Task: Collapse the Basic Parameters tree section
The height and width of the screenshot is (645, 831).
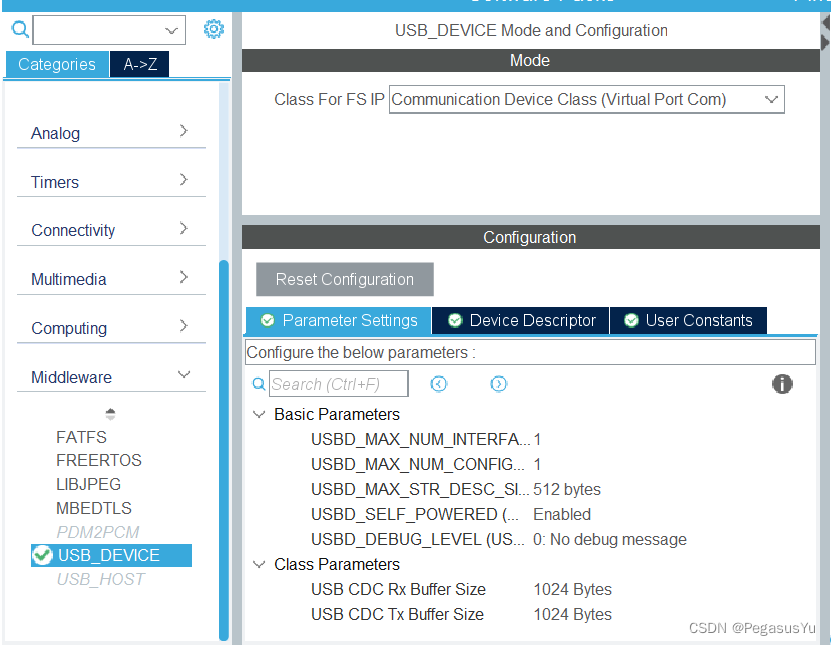Action: point(259,413)
